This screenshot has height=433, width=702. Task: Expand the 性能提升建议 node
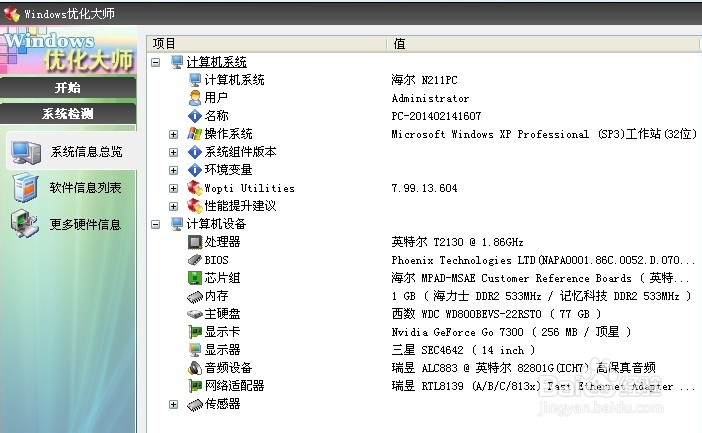(x=173, y=206)
